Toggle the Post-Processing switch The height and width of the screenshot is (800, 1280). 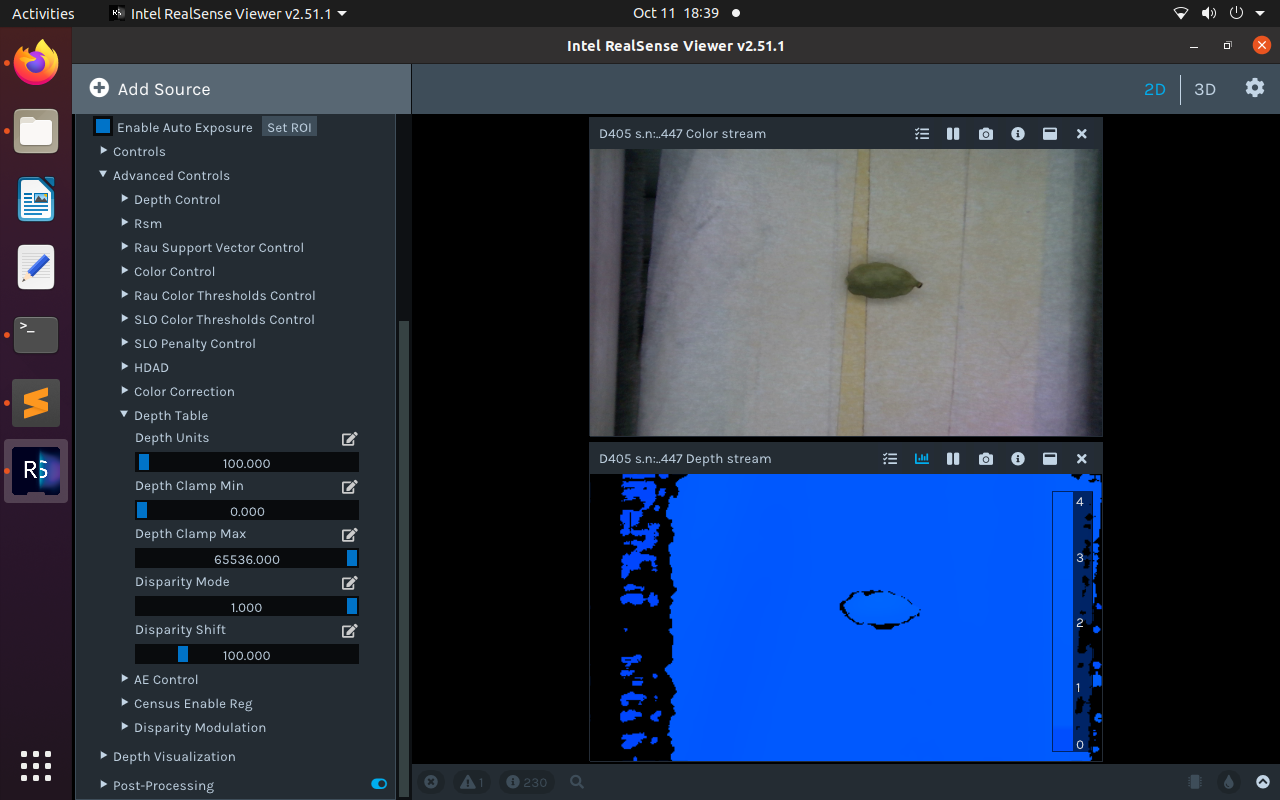coord(378,785)
